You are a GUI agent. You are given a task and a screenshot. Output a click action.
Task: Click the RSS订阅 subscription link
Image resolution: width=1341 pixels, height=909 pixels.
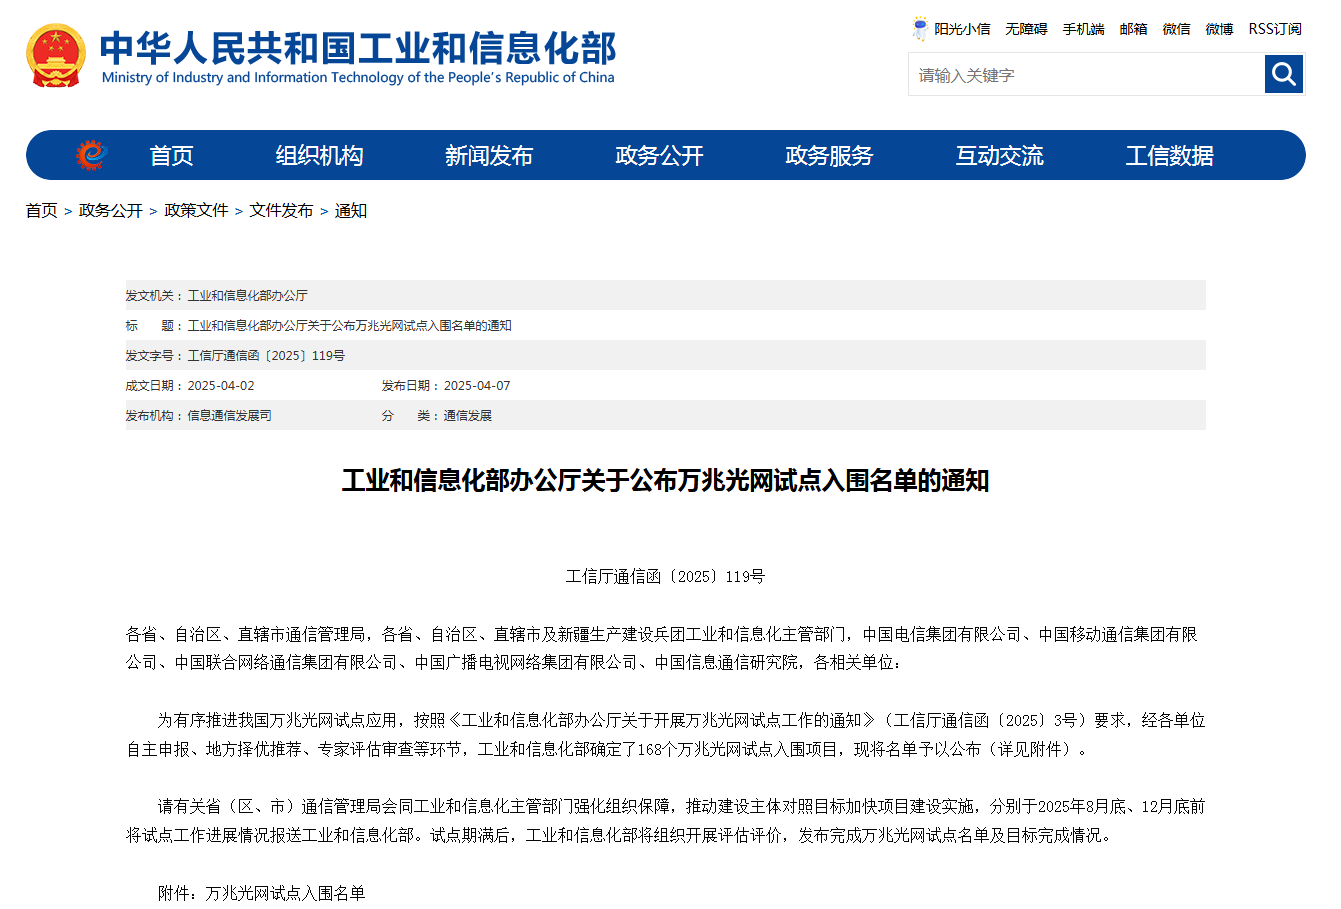1275,30
